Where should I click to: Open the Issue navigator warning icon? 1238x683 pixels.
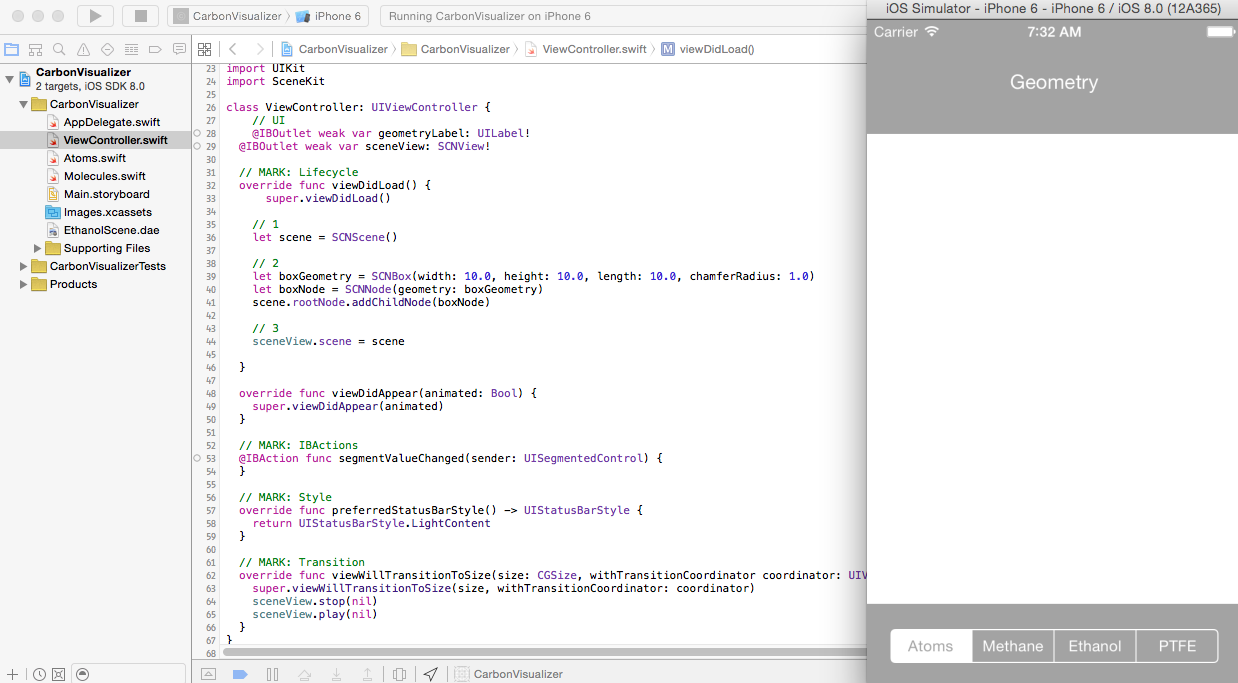click(84, 49)
